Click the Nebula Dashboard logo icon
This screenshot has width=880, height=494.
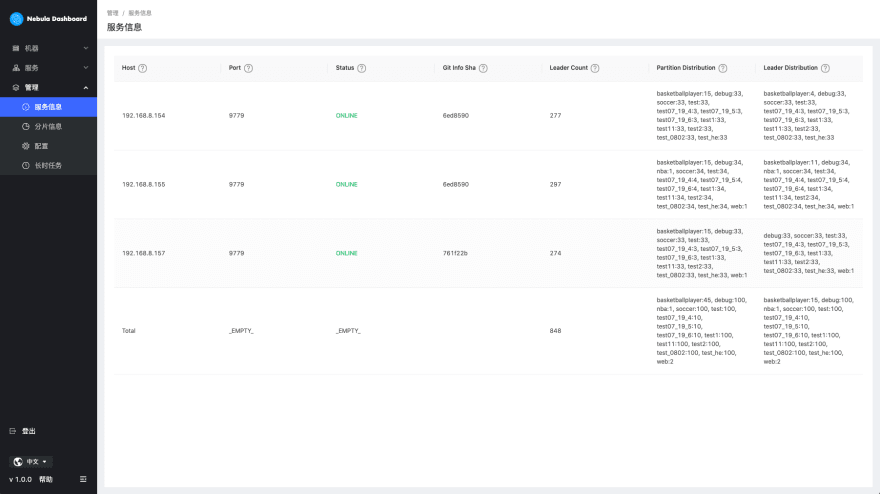[x=16, y=19]
